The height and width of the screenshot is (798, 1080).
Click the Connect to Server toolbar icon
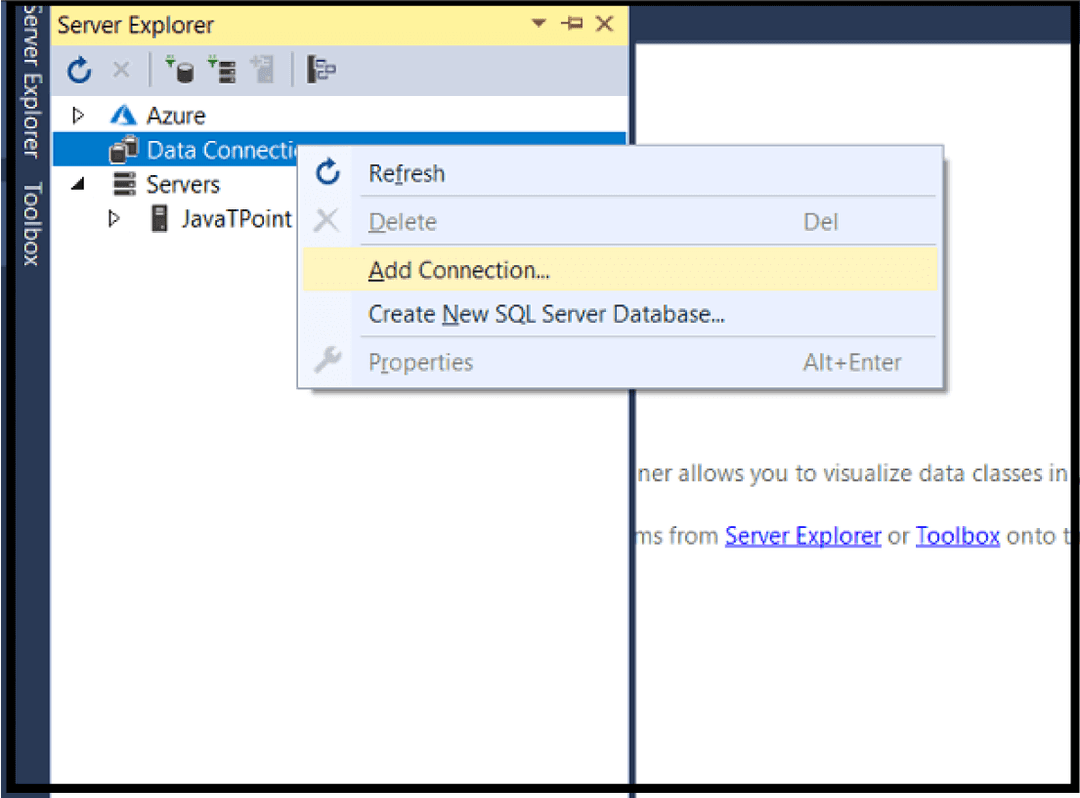[x=221, y=70]
